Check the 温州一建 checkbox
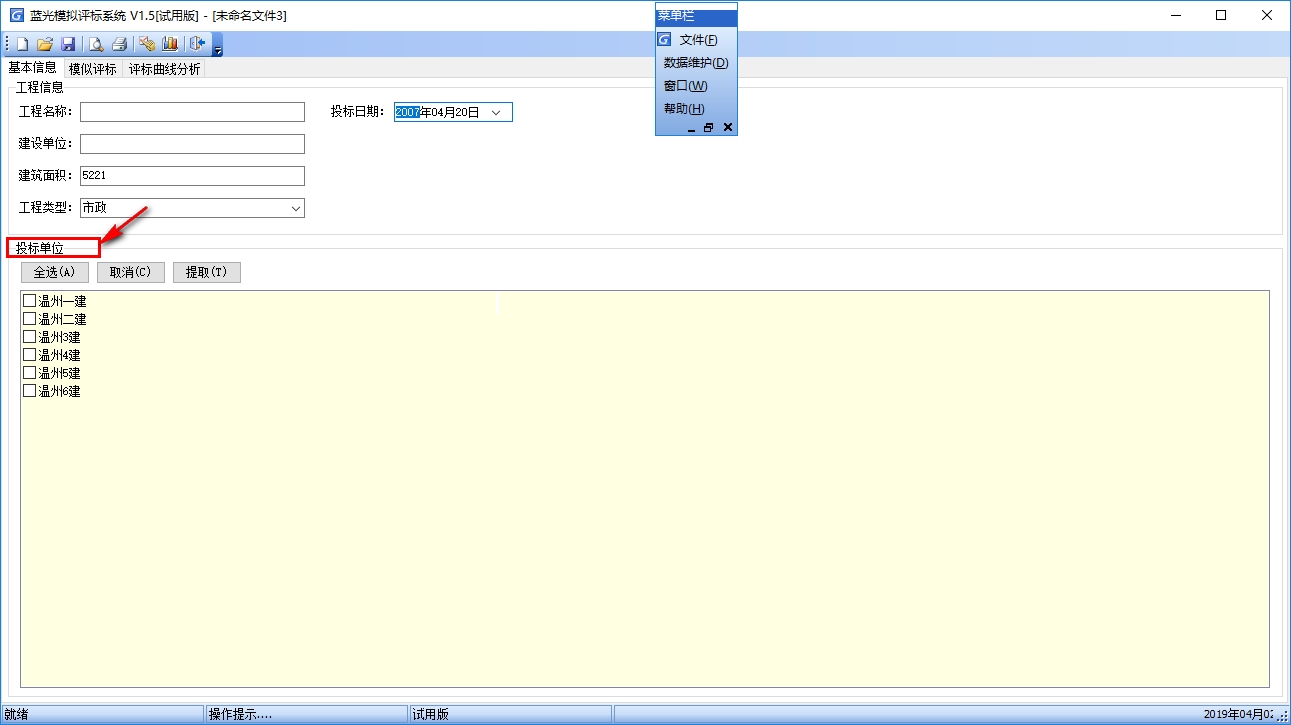The height and width of the screenshot is (725, 1291). click(29, 301)
